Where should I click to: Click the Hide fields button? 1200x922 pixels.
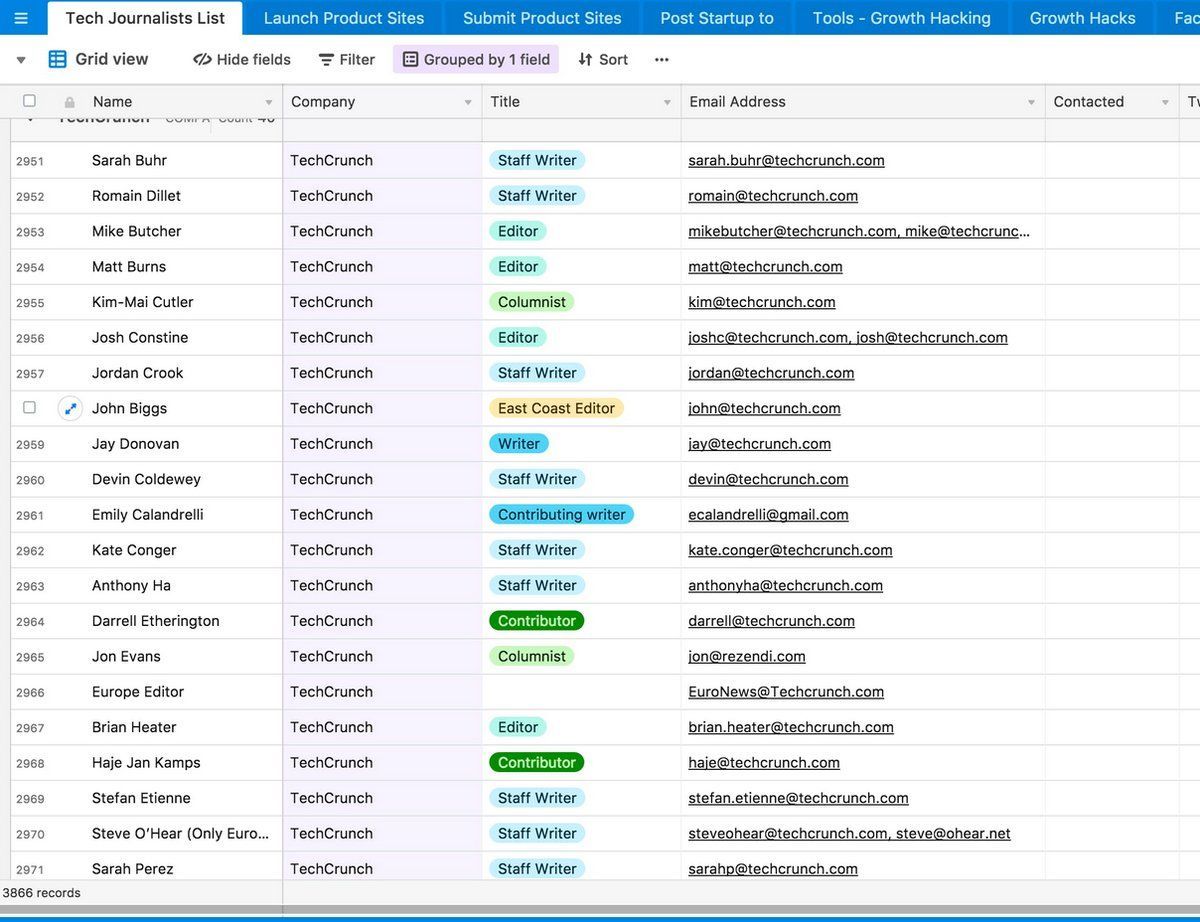242,60
